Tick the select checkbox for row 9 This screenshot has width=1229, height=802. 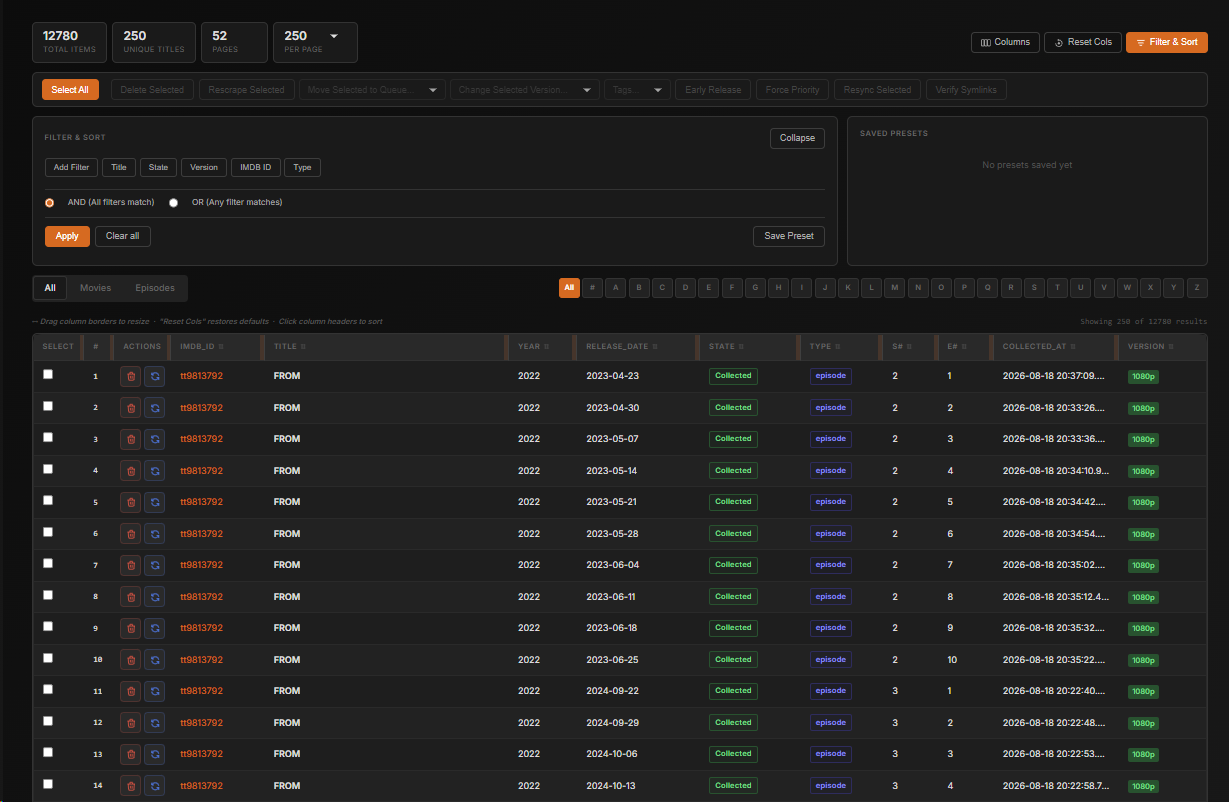point(48,626)
